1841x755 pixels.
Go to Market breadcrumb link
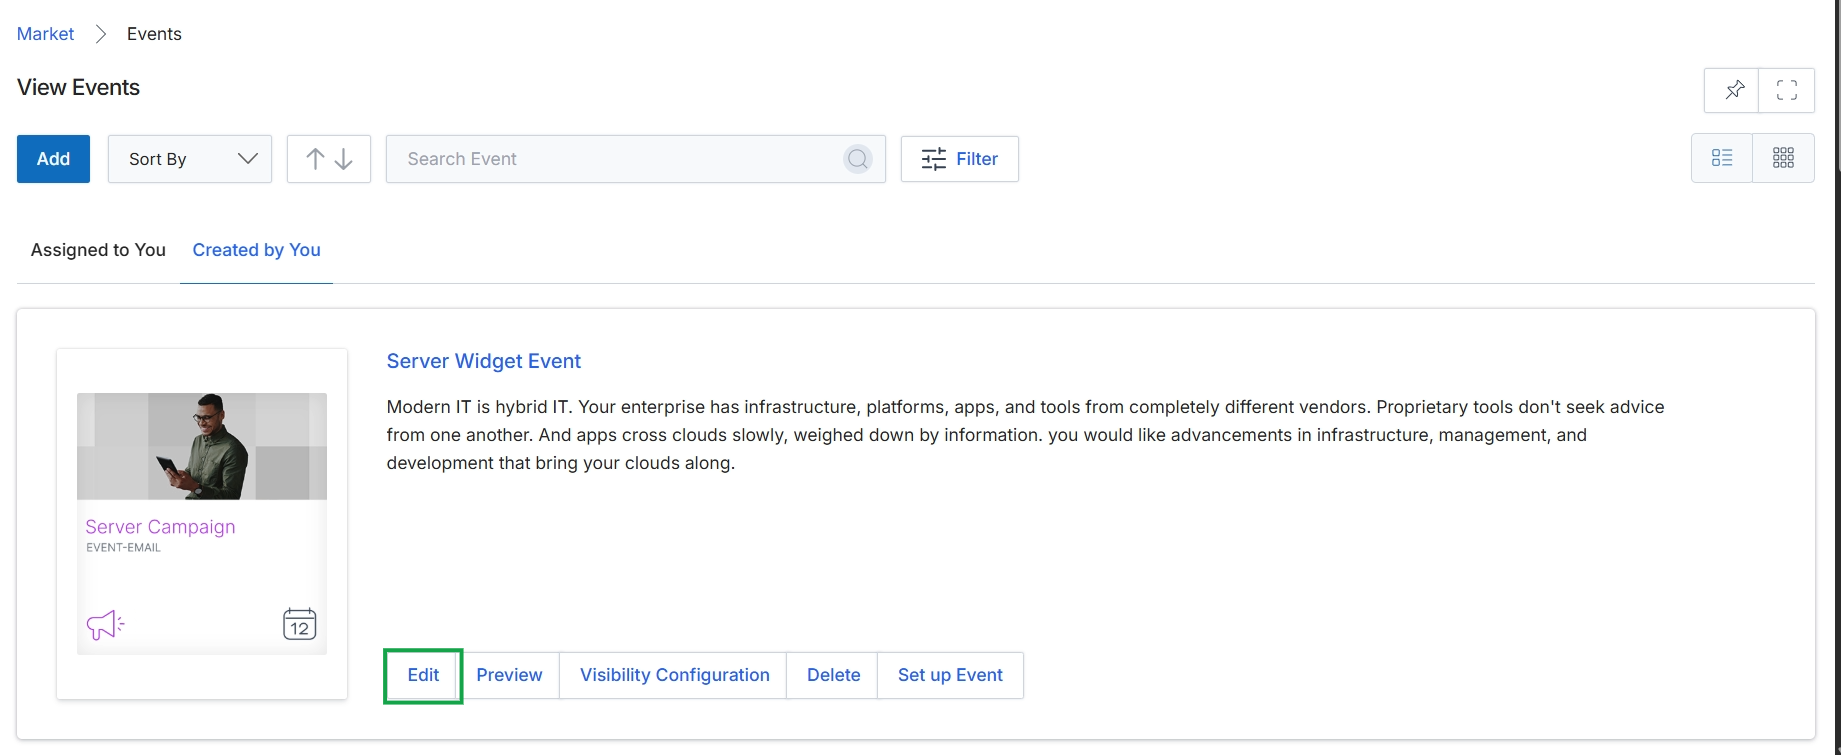point(46,34)
